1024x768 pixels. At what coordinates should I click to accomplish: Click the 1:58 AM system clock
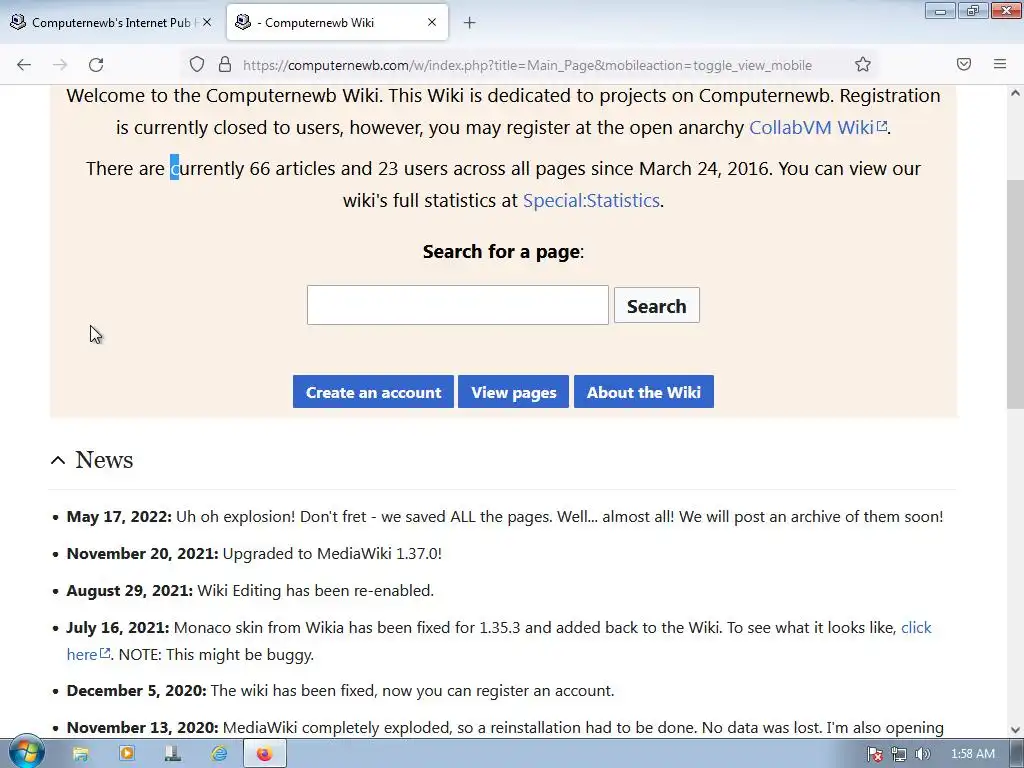pyautogui.click(x=972, y=754)
